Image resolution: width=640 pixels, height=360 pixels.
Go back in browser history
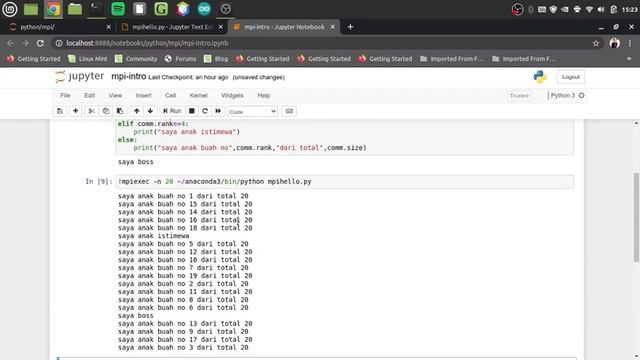(10, 43)
